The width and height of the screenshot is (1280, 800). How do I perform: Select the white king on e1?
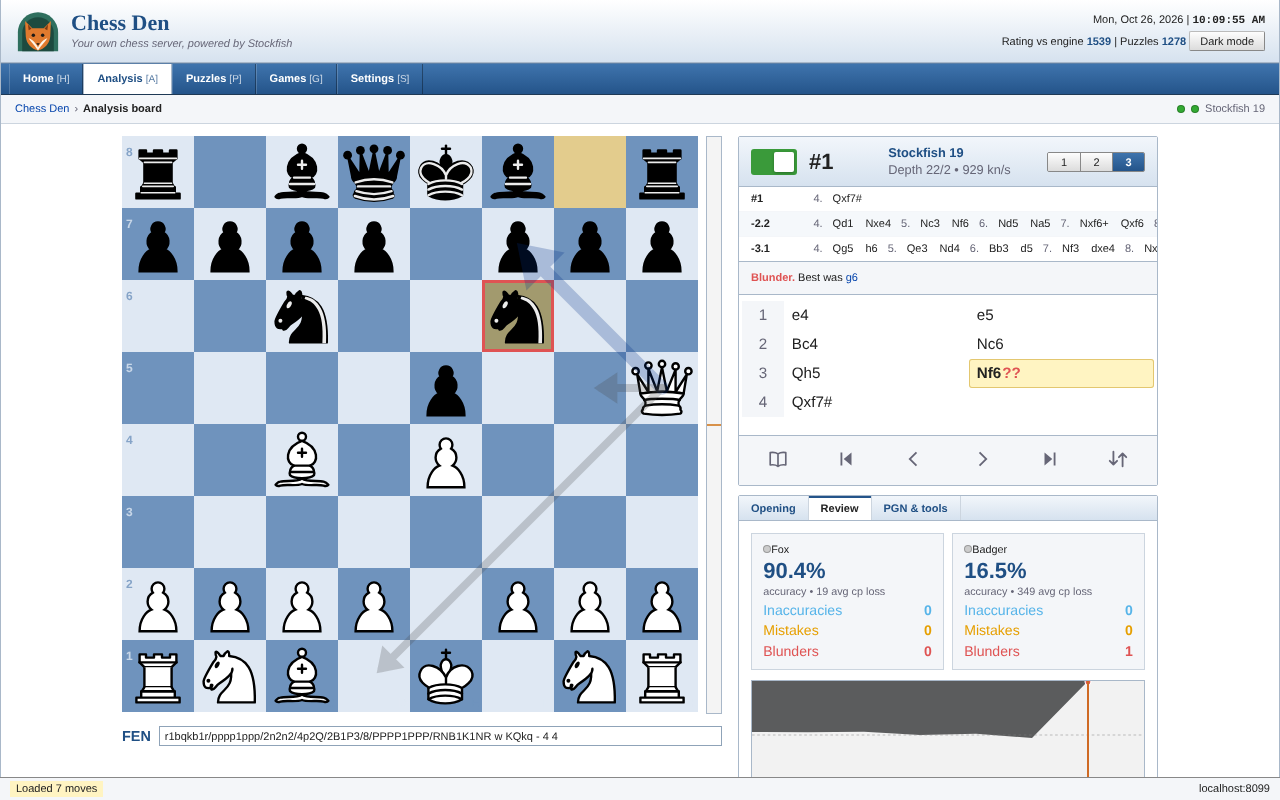pos(446,676)
